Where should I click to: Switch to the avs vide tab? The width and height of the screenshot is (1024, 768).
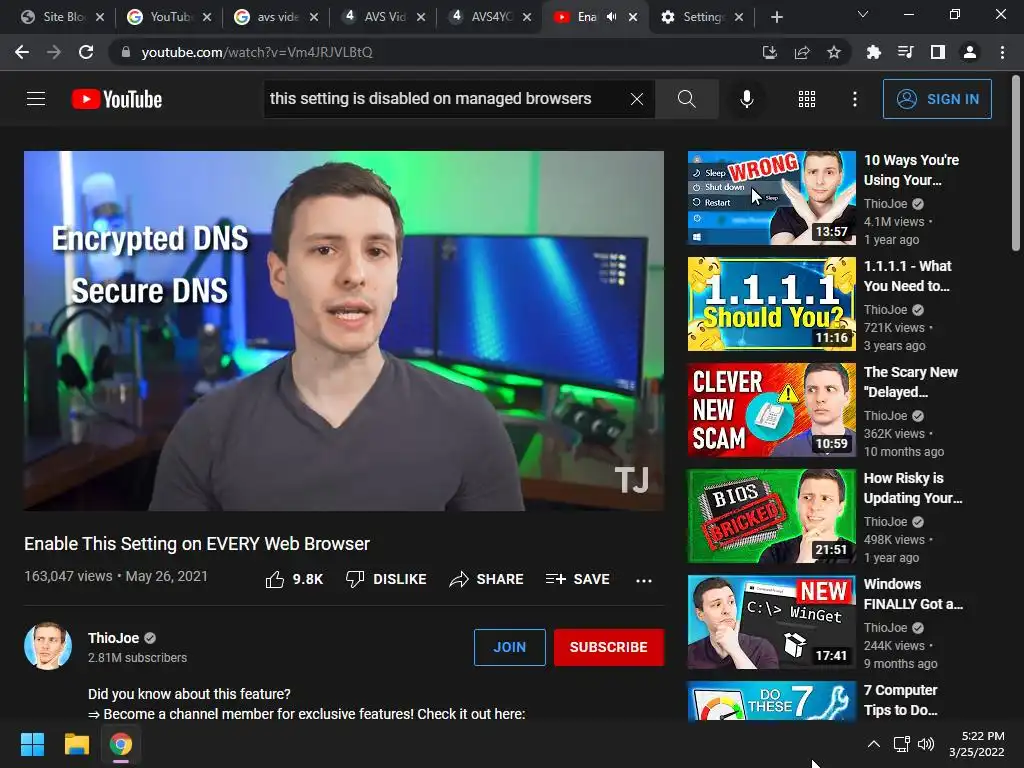point(276,17)
